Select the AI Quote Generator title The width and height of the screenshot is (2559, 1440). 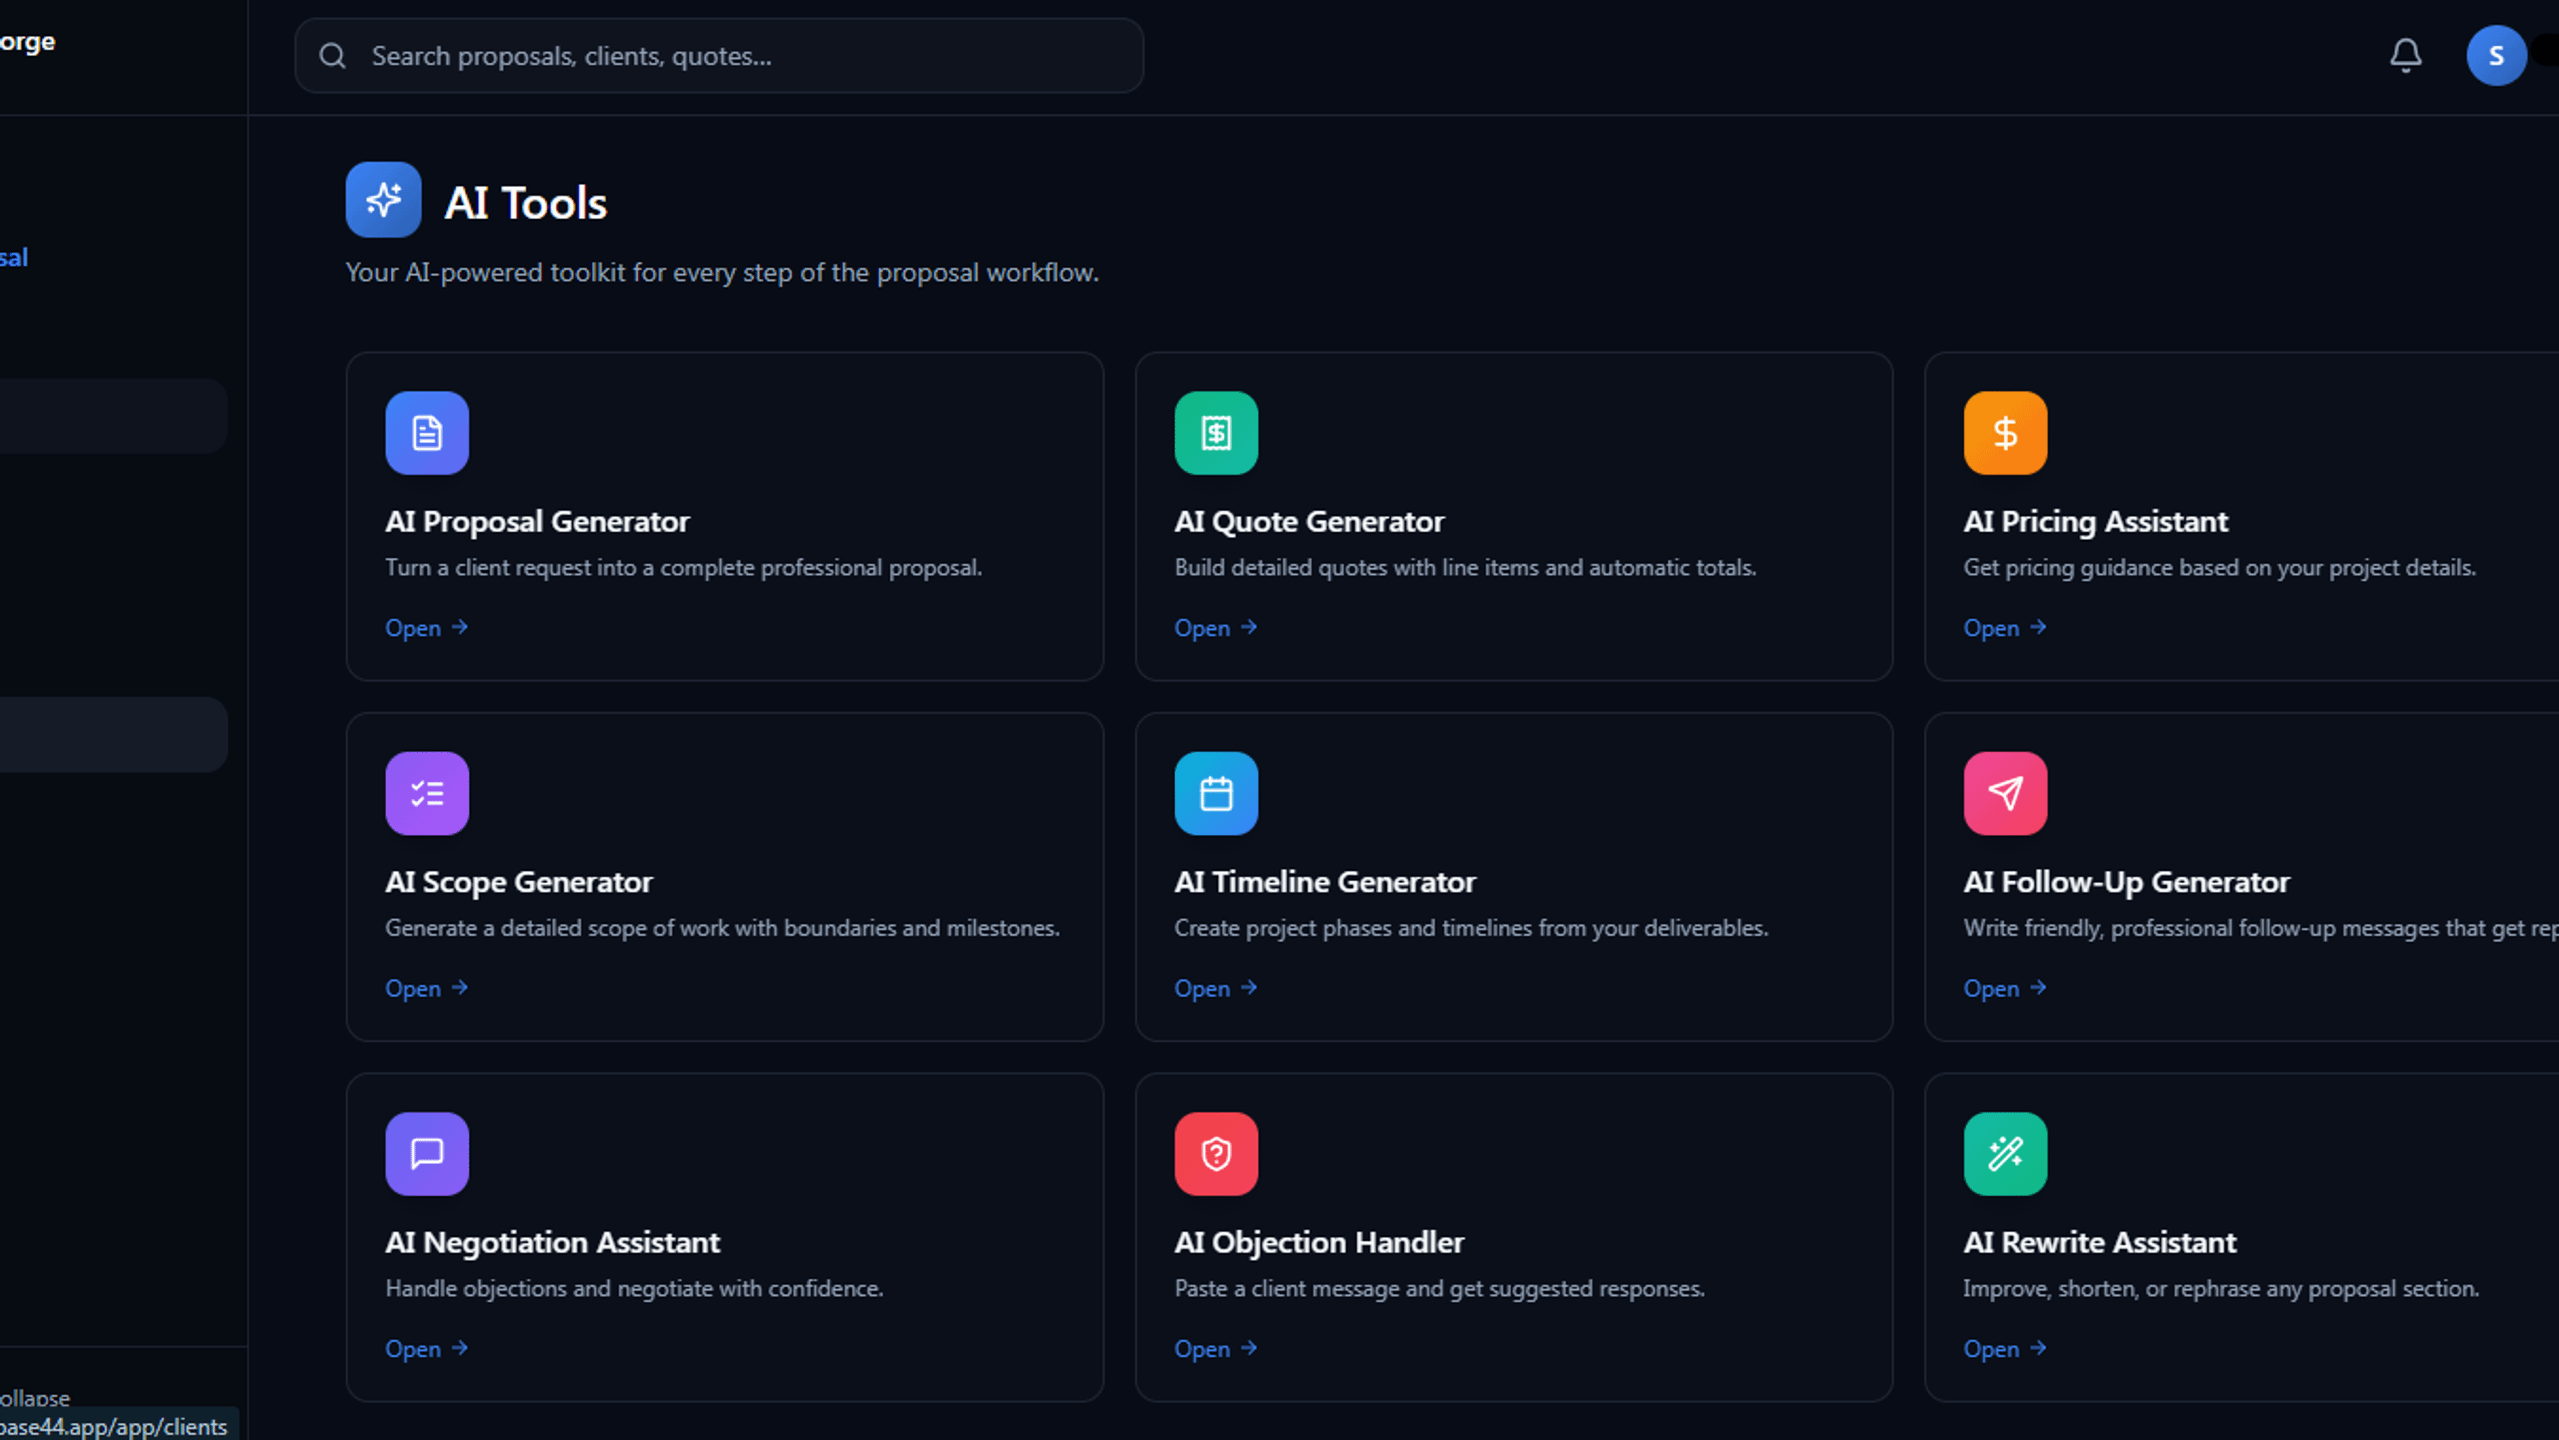[x=1309, y=521]
